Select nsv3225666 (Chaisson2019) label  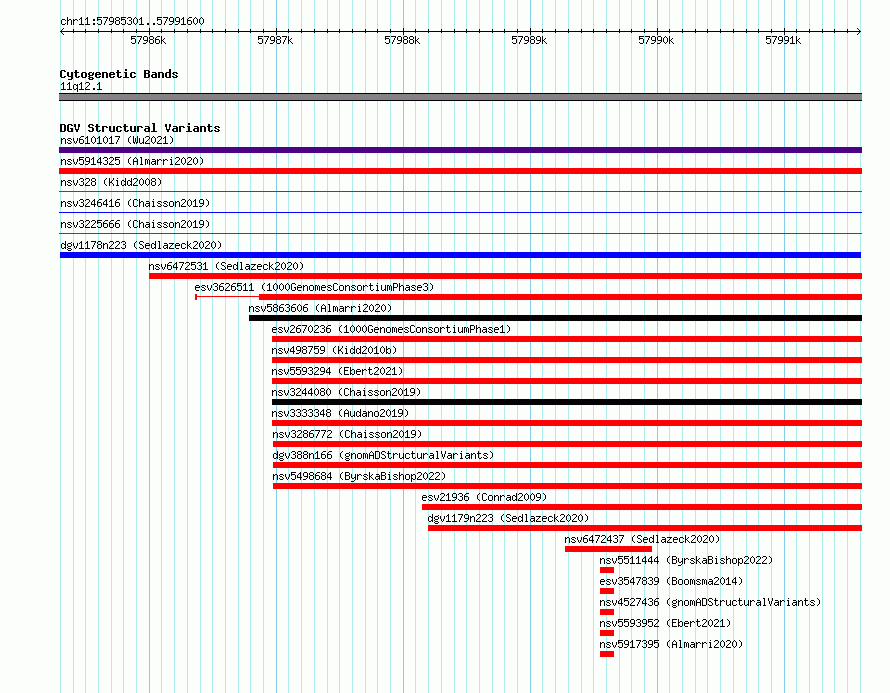click(x=135, y=224)
